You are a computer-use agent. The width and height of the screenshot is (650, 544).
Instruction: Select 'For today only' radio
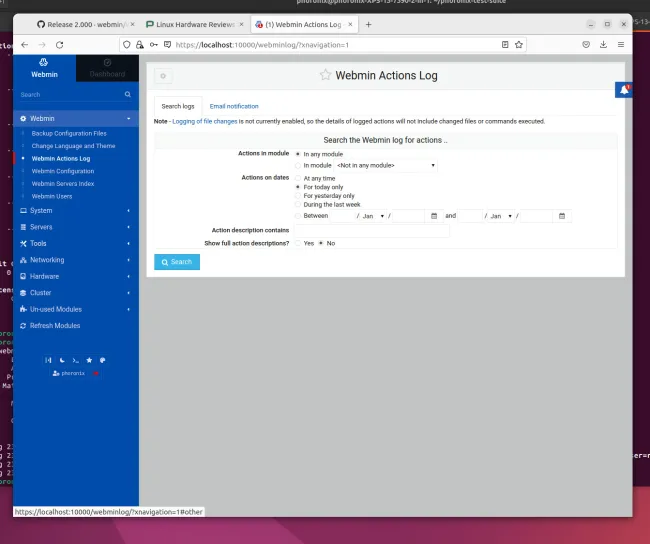pyautogui.click(x=298, y=187)
